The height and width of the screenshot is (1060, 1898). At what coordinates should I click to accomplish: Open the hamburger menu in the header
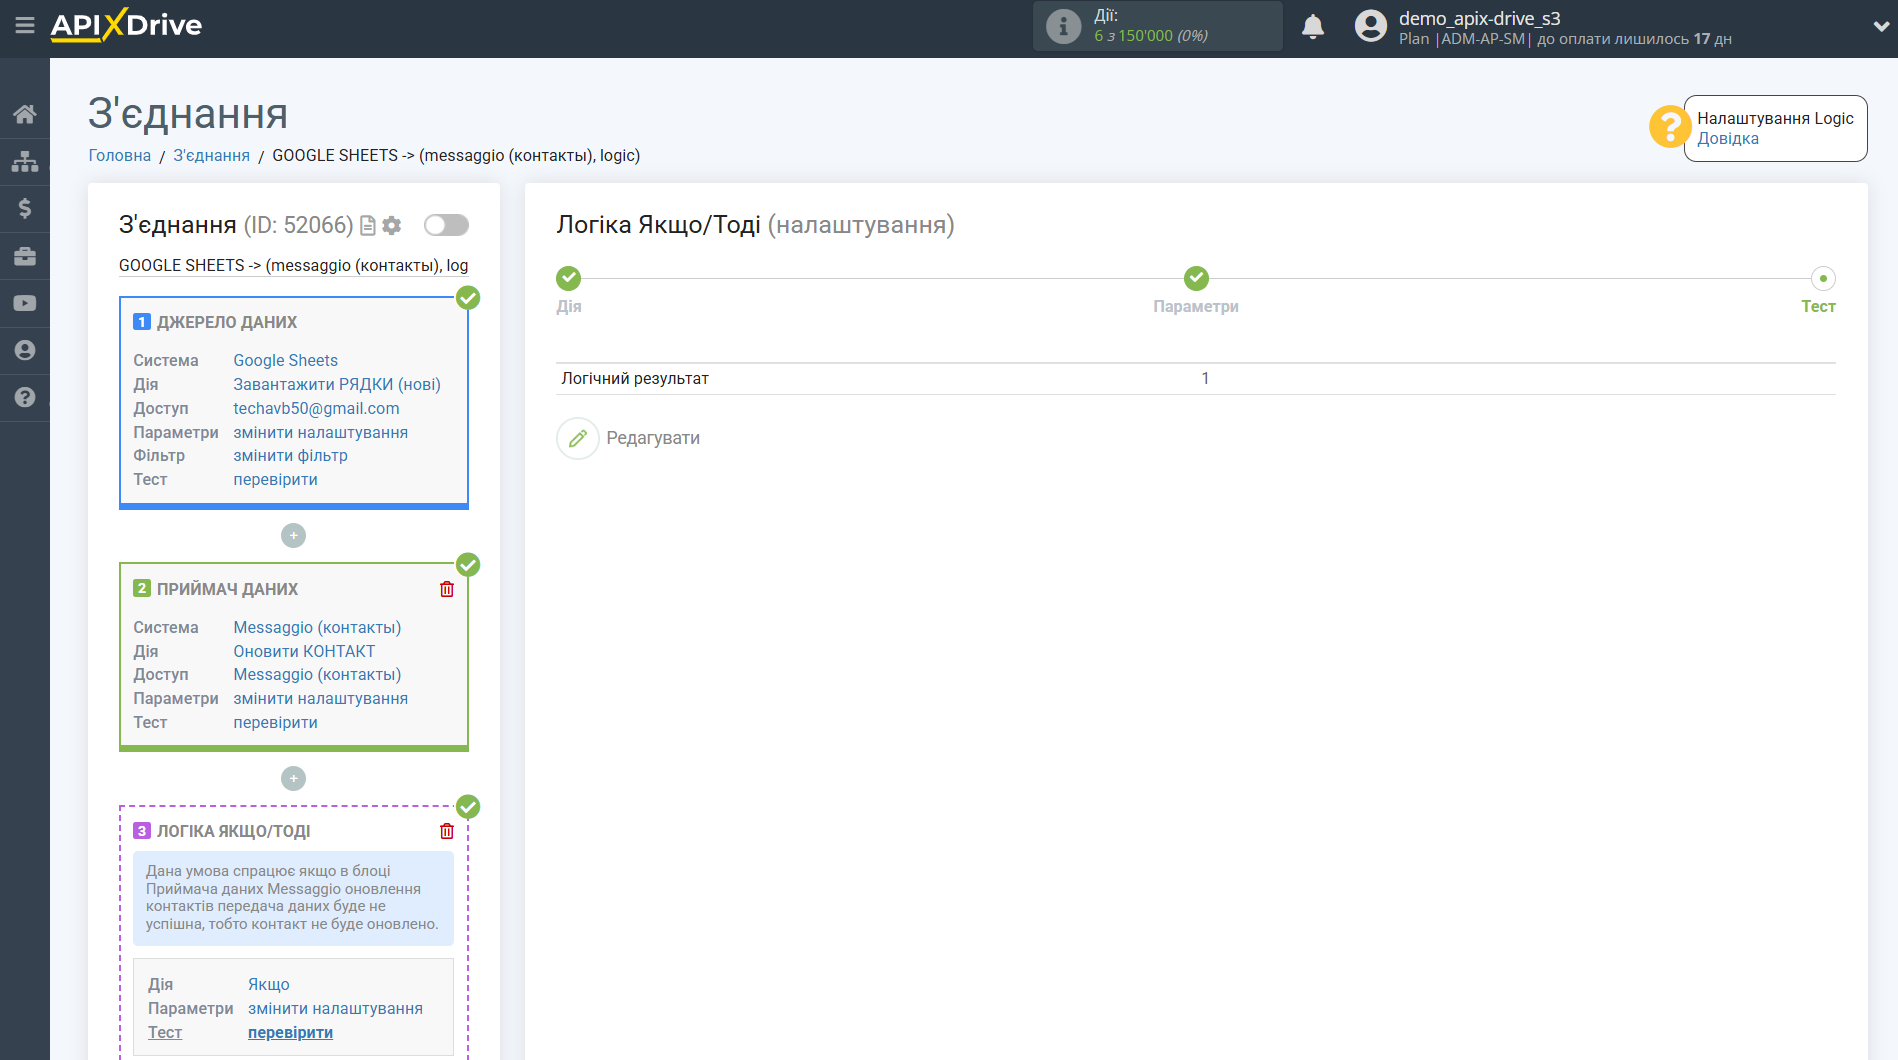(x=25, y=25)
